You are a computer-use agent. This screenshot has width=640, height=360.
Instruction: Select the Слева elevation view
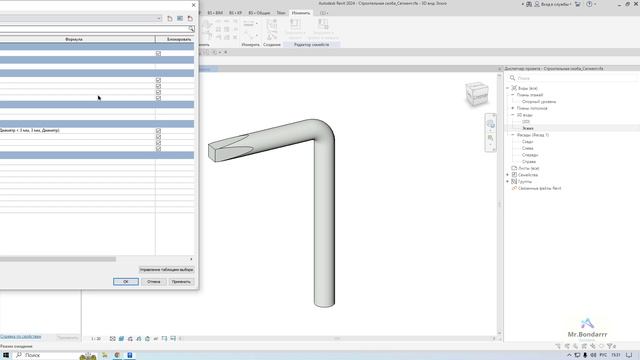[x=528, y=148]
